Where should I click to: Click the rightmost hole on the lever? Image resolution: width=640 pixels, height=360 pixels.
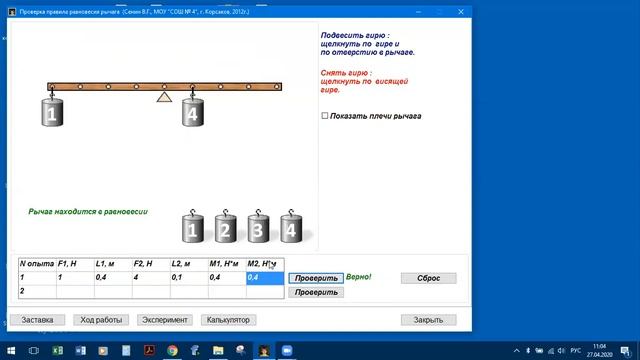276,87
